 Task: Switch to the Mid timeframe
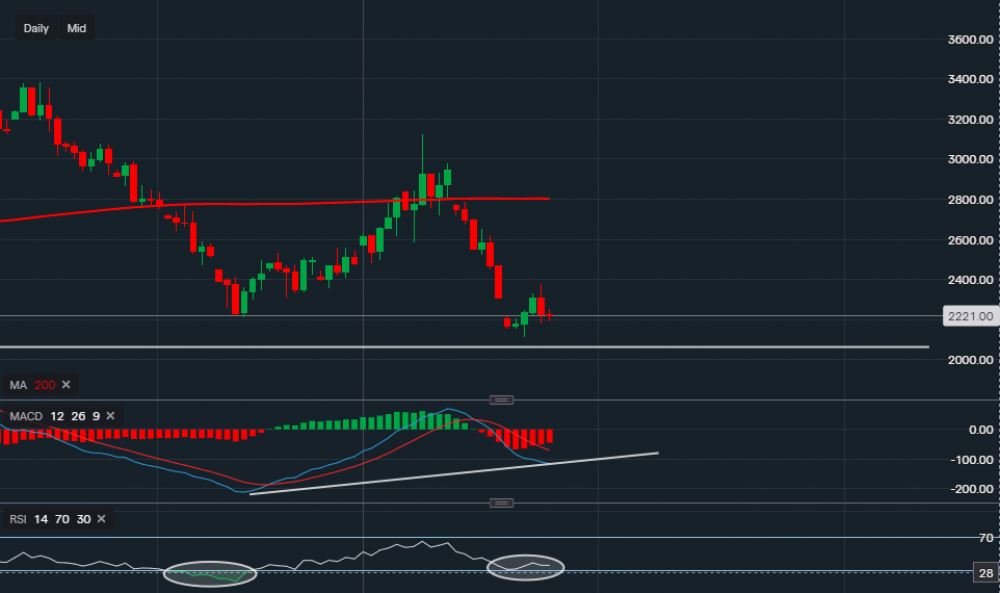[x=76, y=28]
